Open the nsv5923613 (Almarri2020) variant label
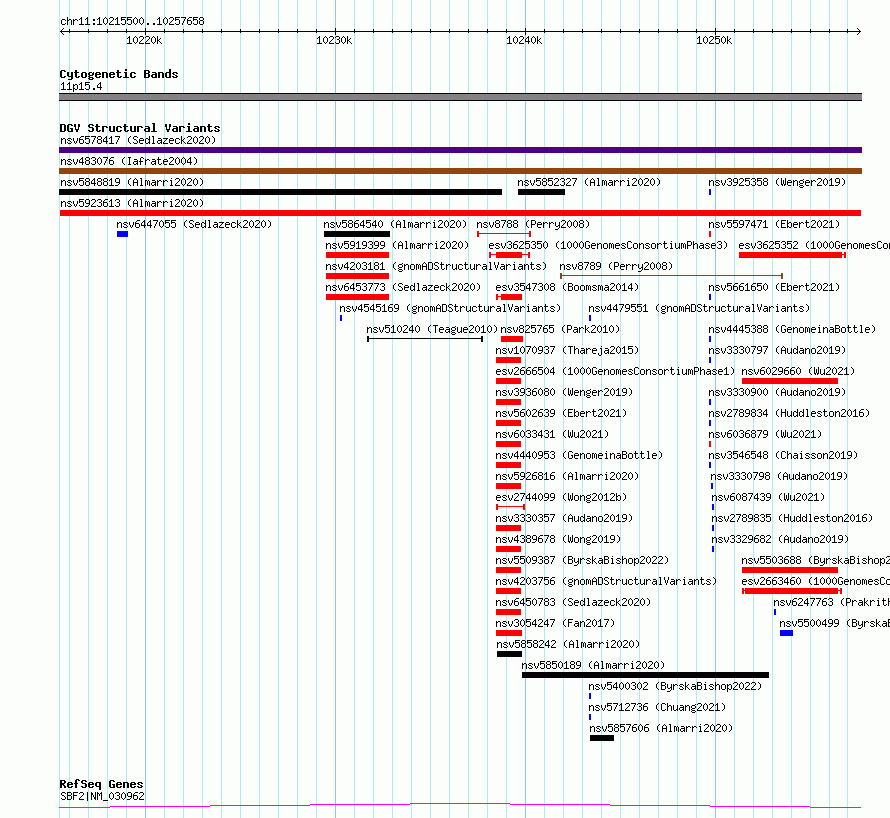The image size is (890, 818). pos(132,203)
